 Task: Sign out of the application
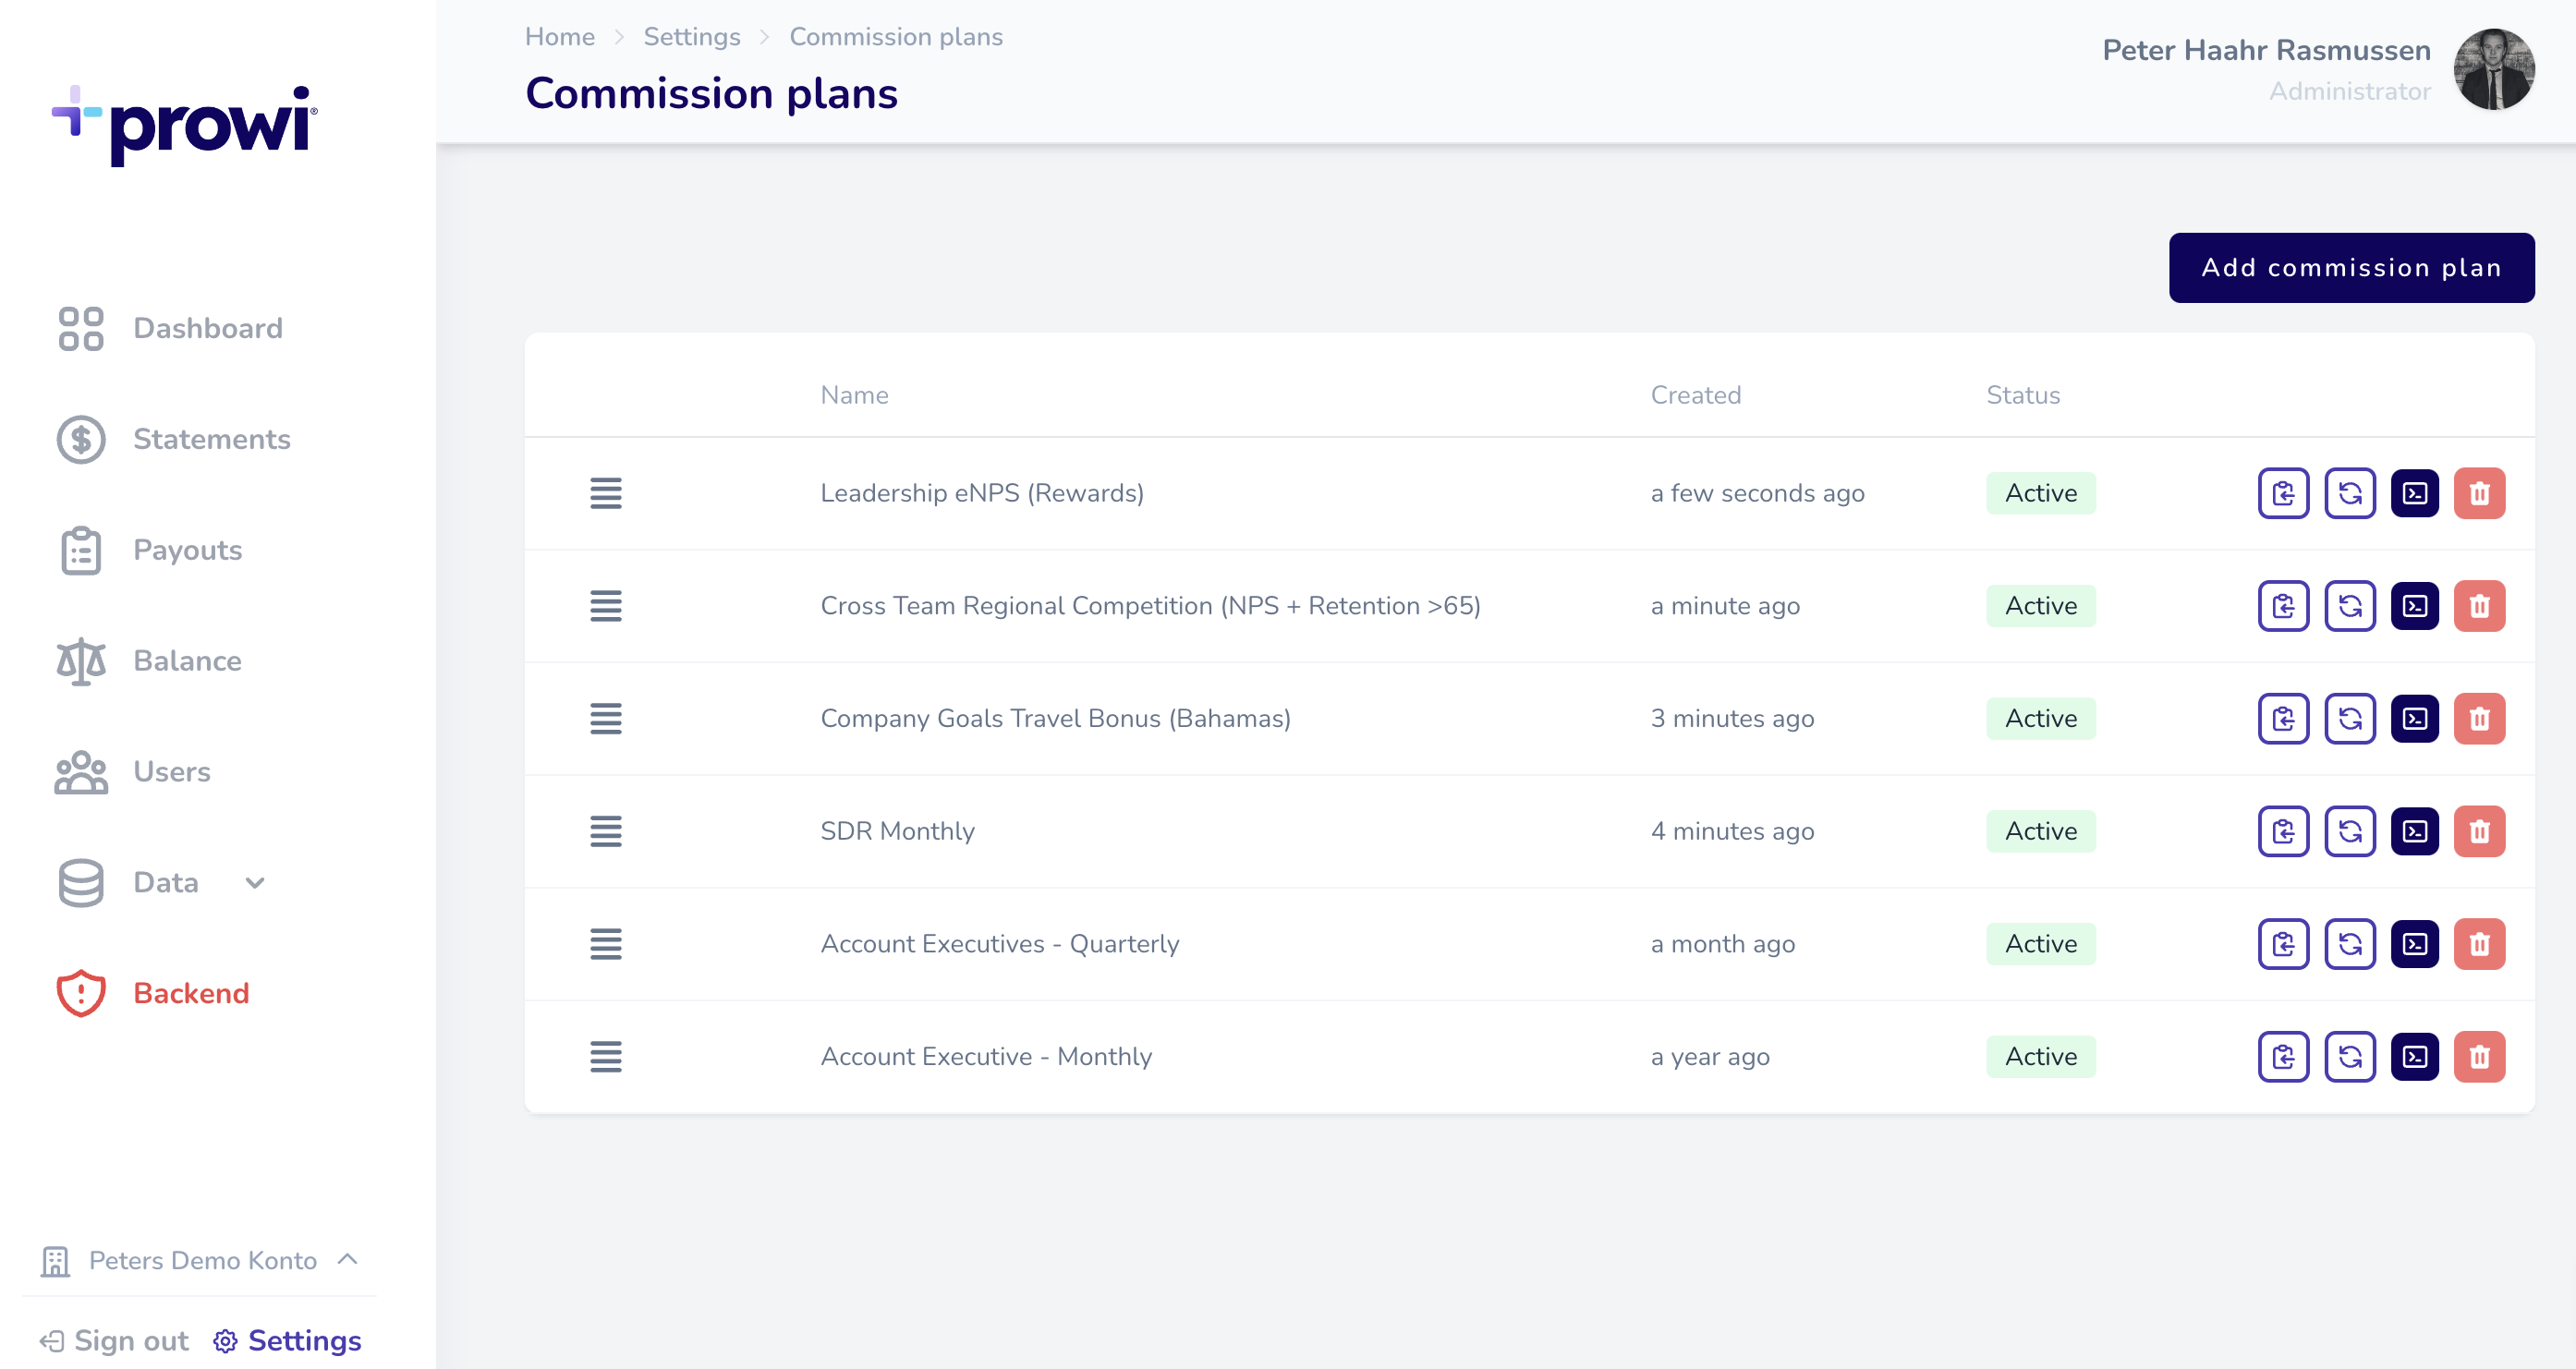point(131,1341)
